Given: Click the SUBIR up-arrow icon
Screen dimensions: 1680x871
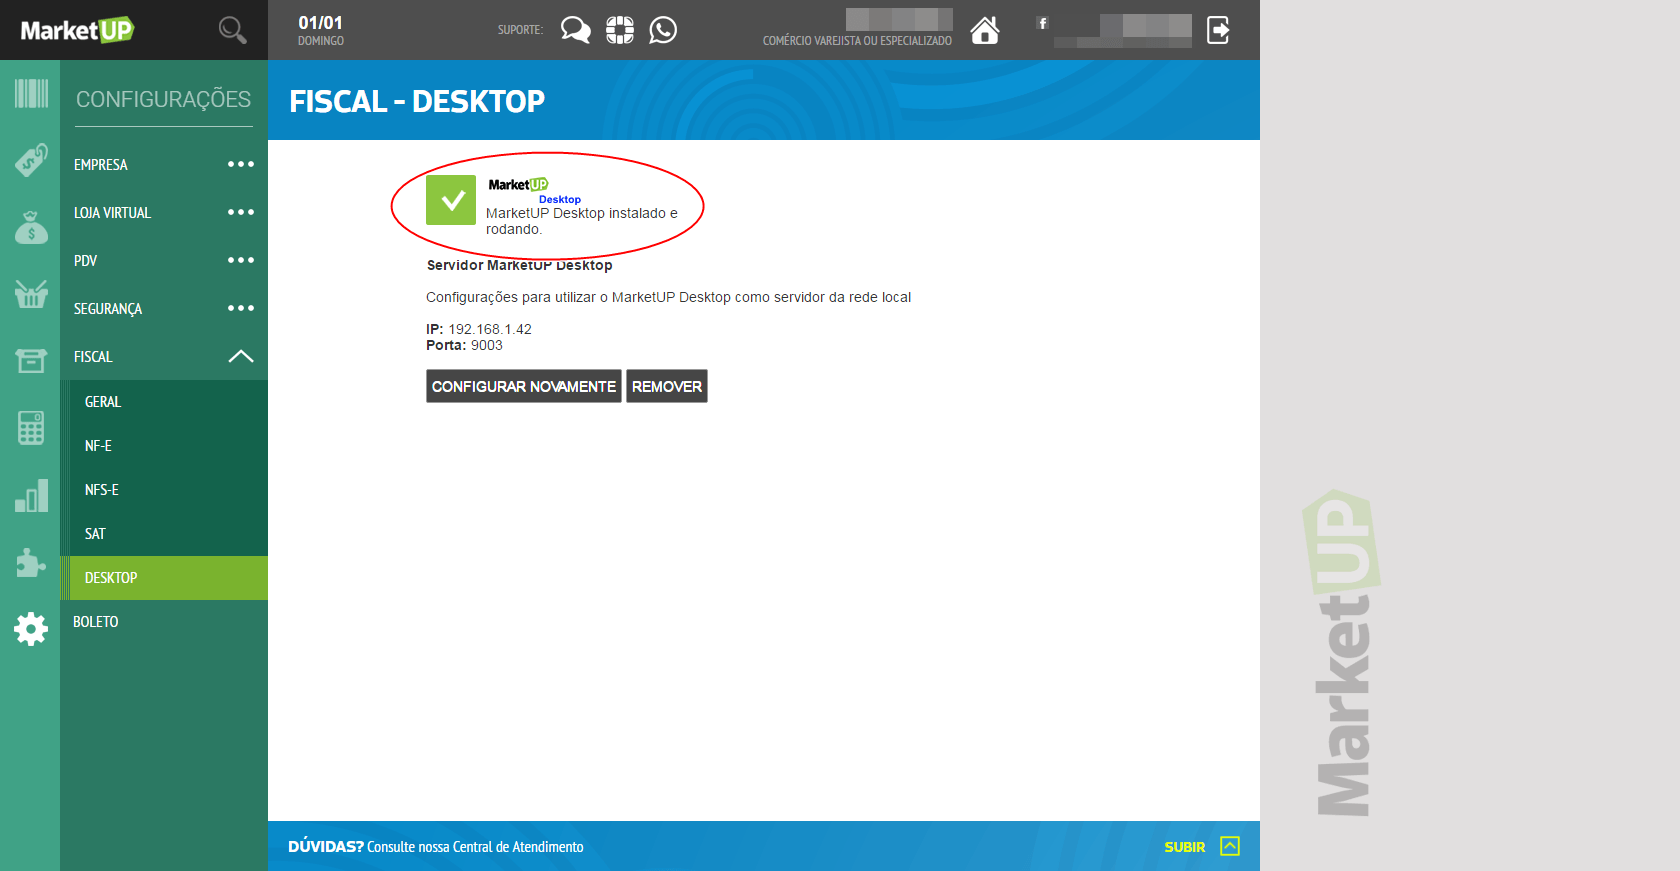Looking at the screenshot, I should [1230, 846].
